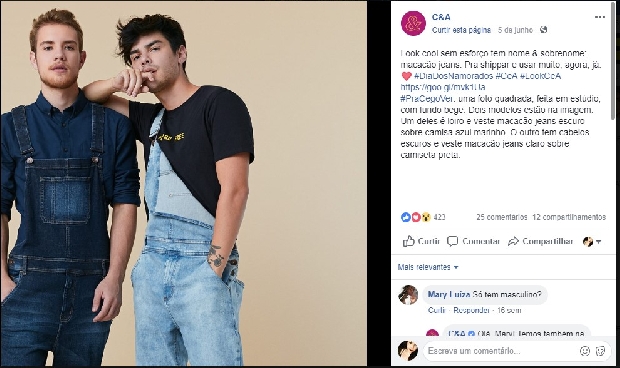
Task: Click Mary Luiza's profile name
Action: pos(449,294)
